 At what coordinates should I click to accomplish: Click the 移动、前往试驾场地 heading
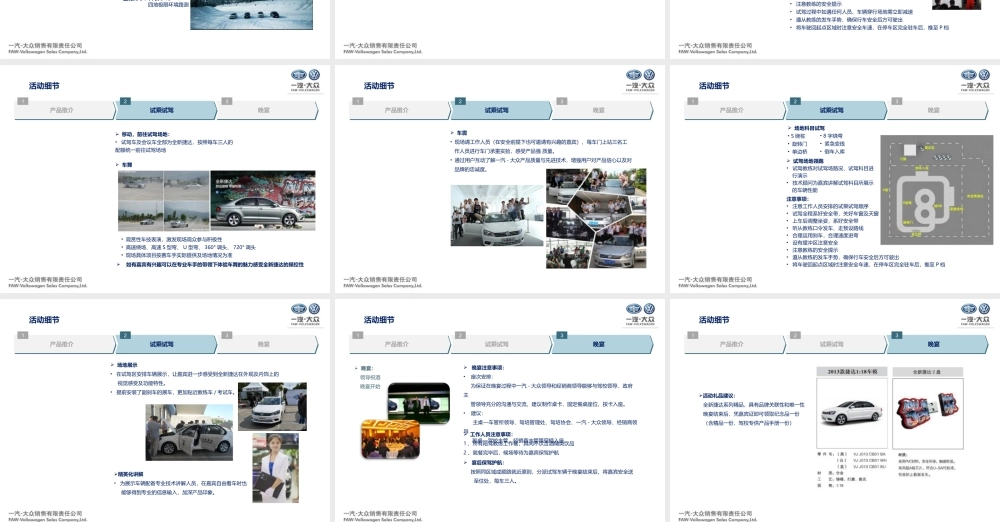click(x=146, y=134)
